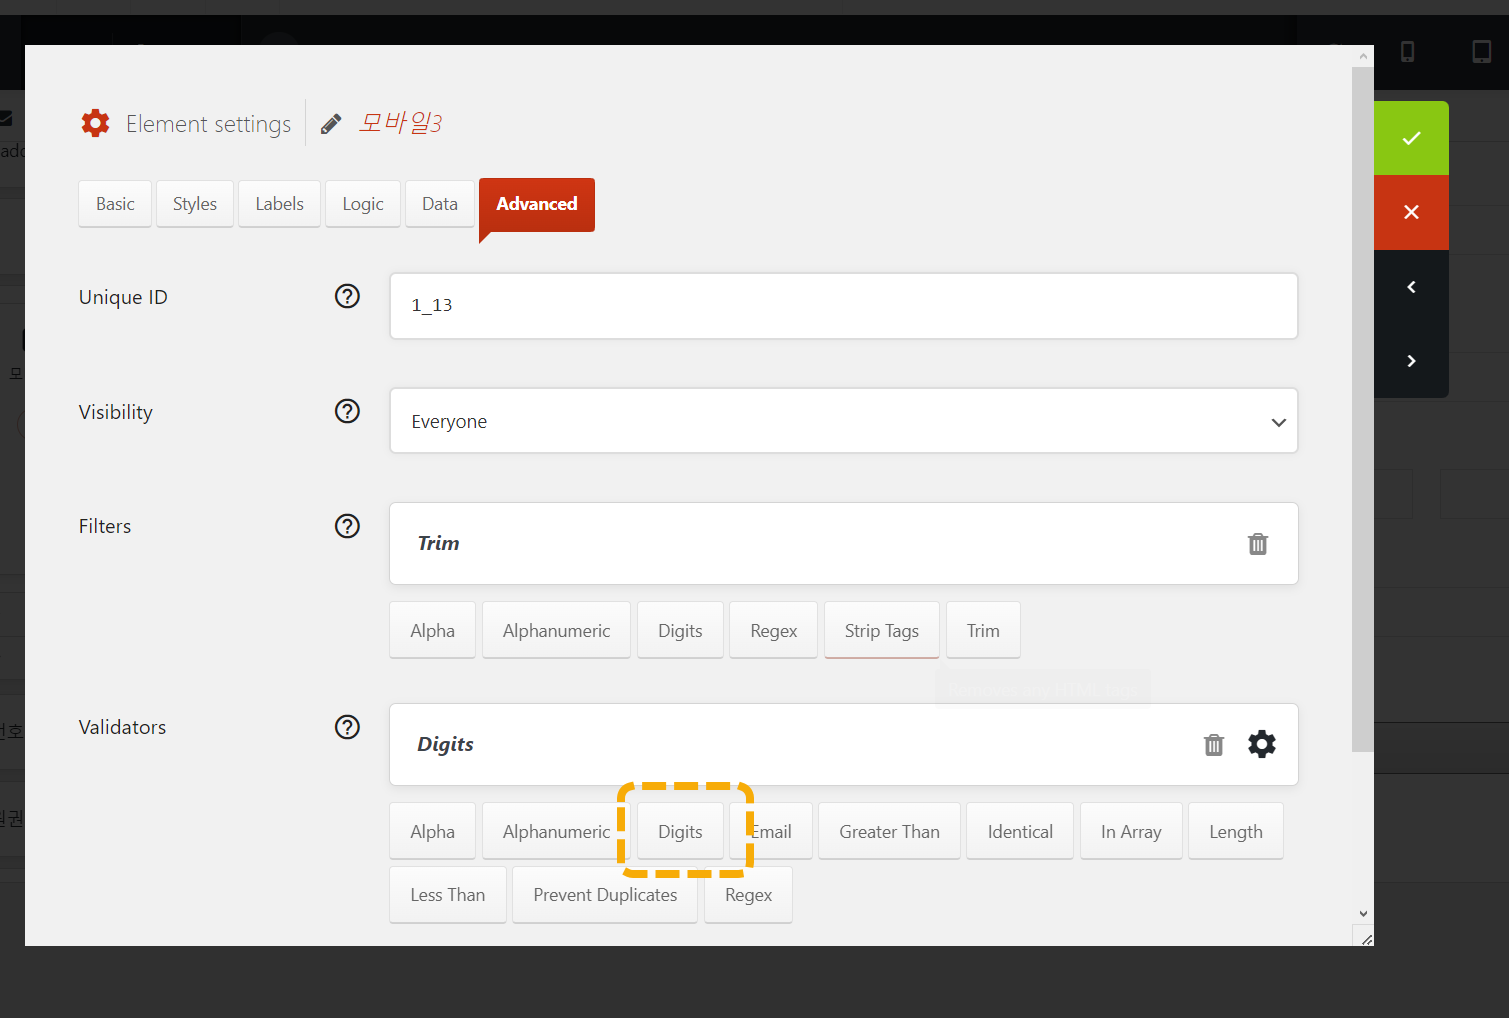Close settings with the red X button
This screenshot has width=1509, height=1018.
pyautogui.click(x=1411, y=212)
